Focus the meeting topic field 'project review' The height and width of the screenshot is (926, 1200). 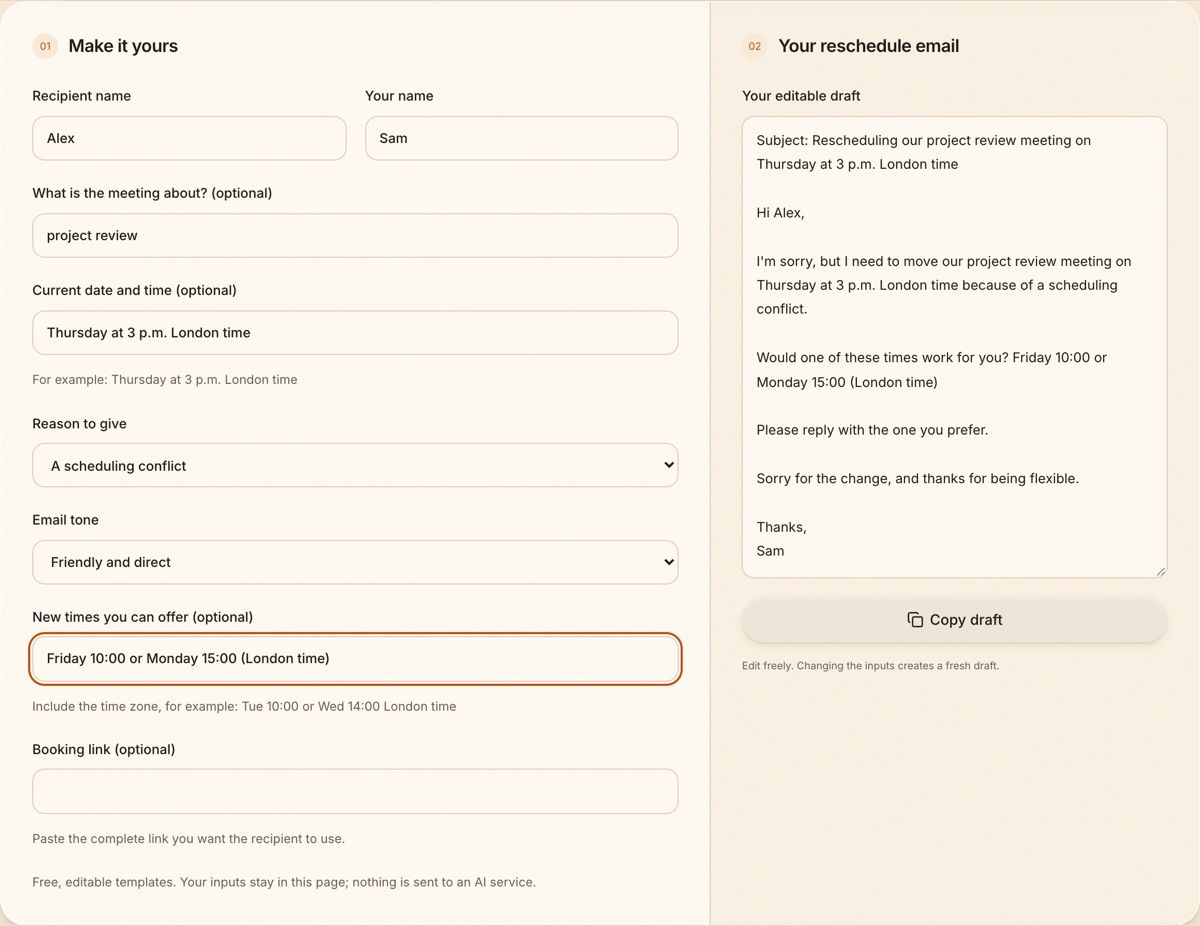point(355,235)
